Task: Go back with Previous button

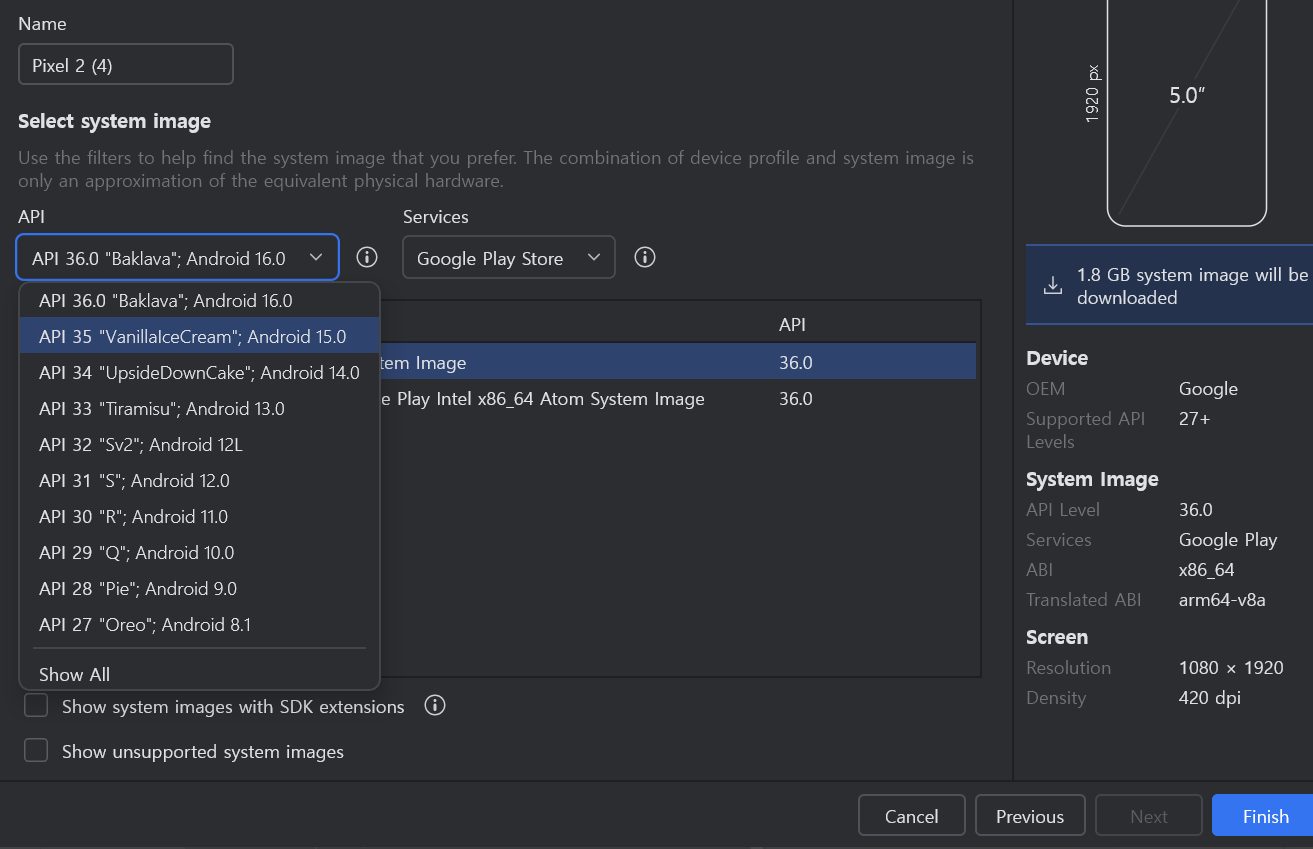Action: pos(1029,816)
